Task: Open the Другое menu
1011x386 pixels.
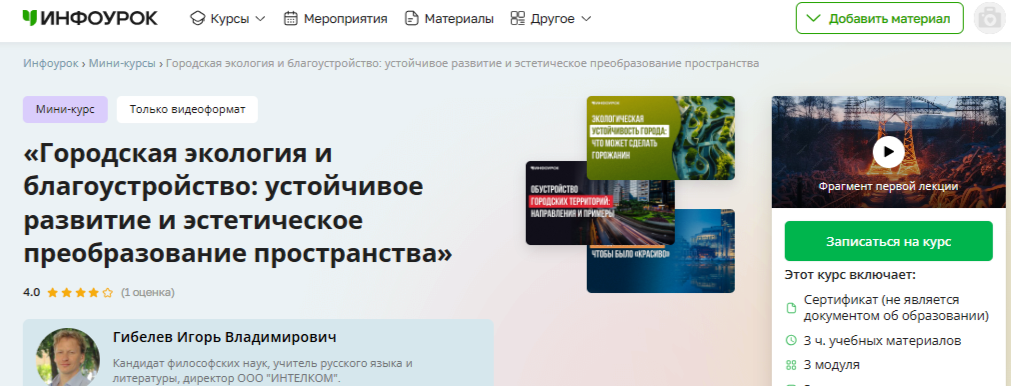Action: coord(553,19)
